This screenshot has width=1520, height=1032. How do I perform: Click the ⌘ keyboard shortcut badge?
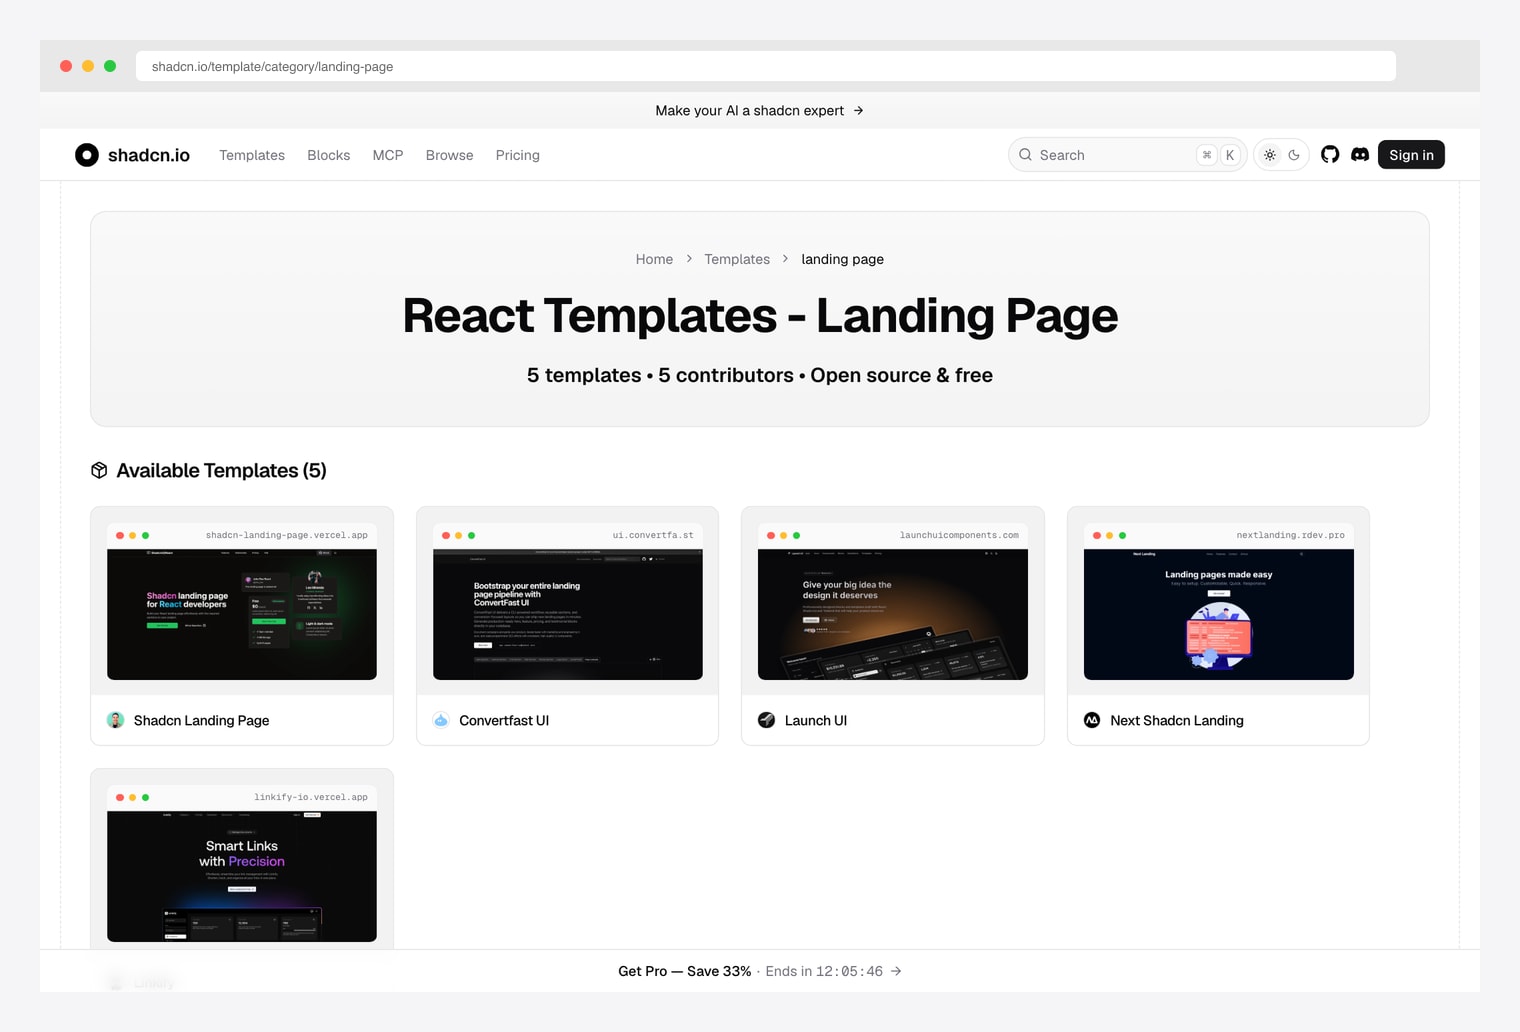point(1207,155)
